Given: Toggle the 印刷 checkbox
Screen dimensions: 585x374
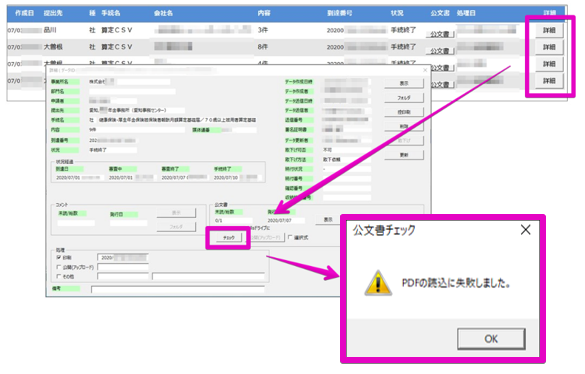Looking at the screenshot, I should pyautogui.click(x=59, y=258).
